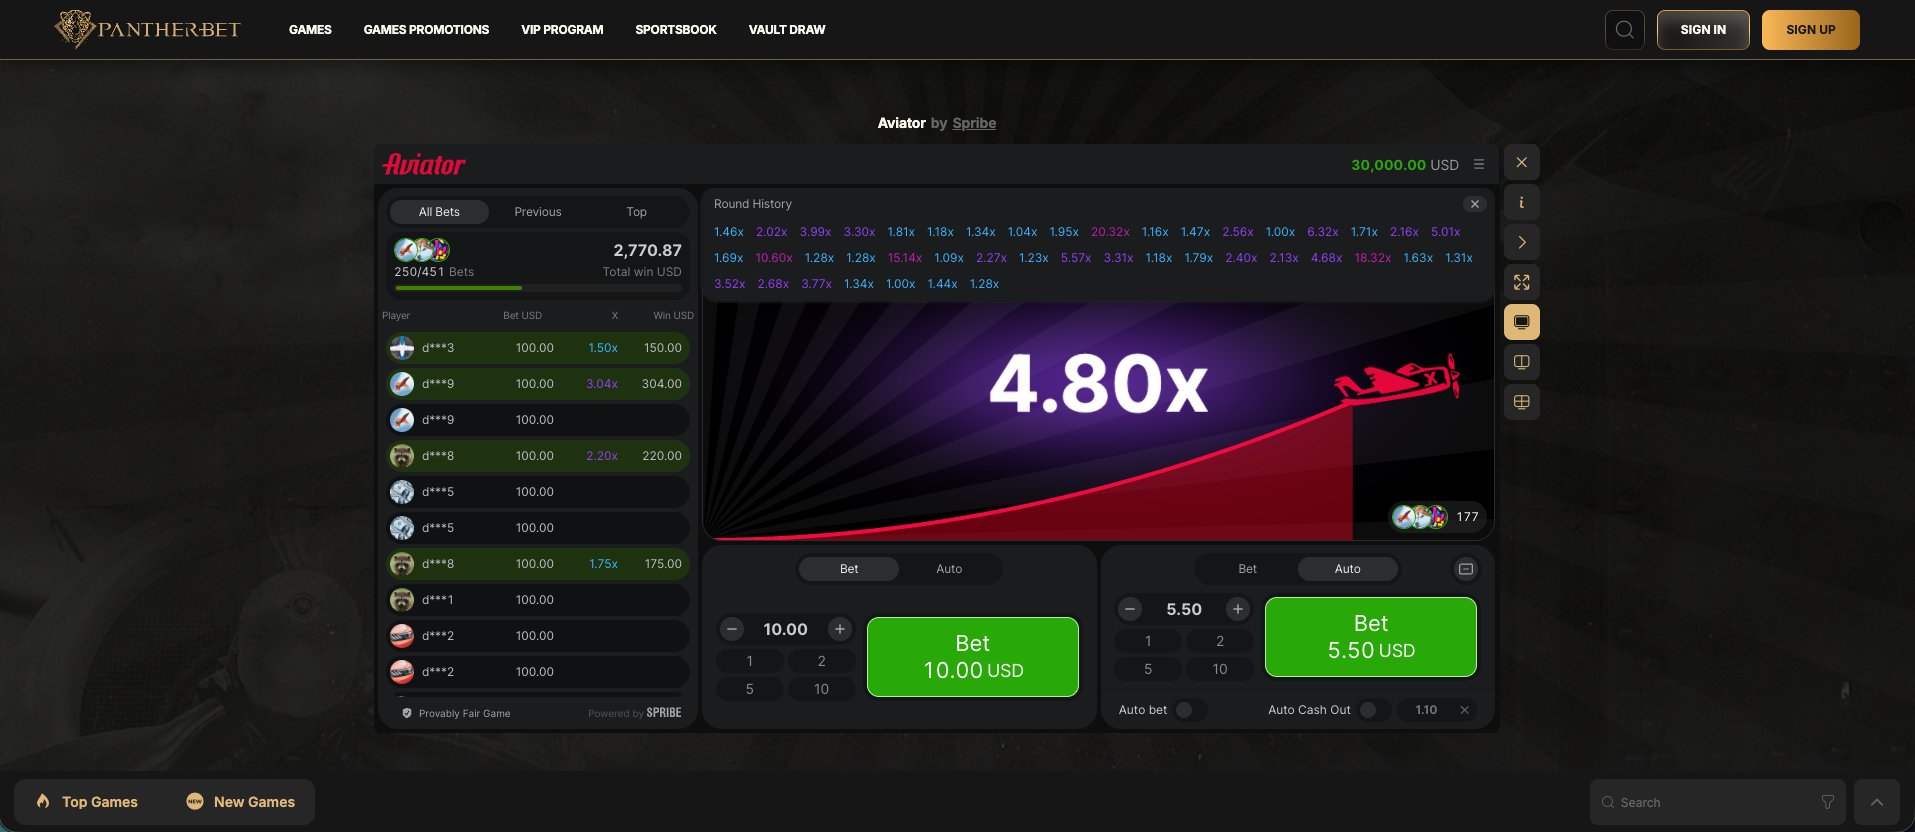The image size is (1915, 832).
Task: Switch to the Previous bets tab
Action: point(538,212)
